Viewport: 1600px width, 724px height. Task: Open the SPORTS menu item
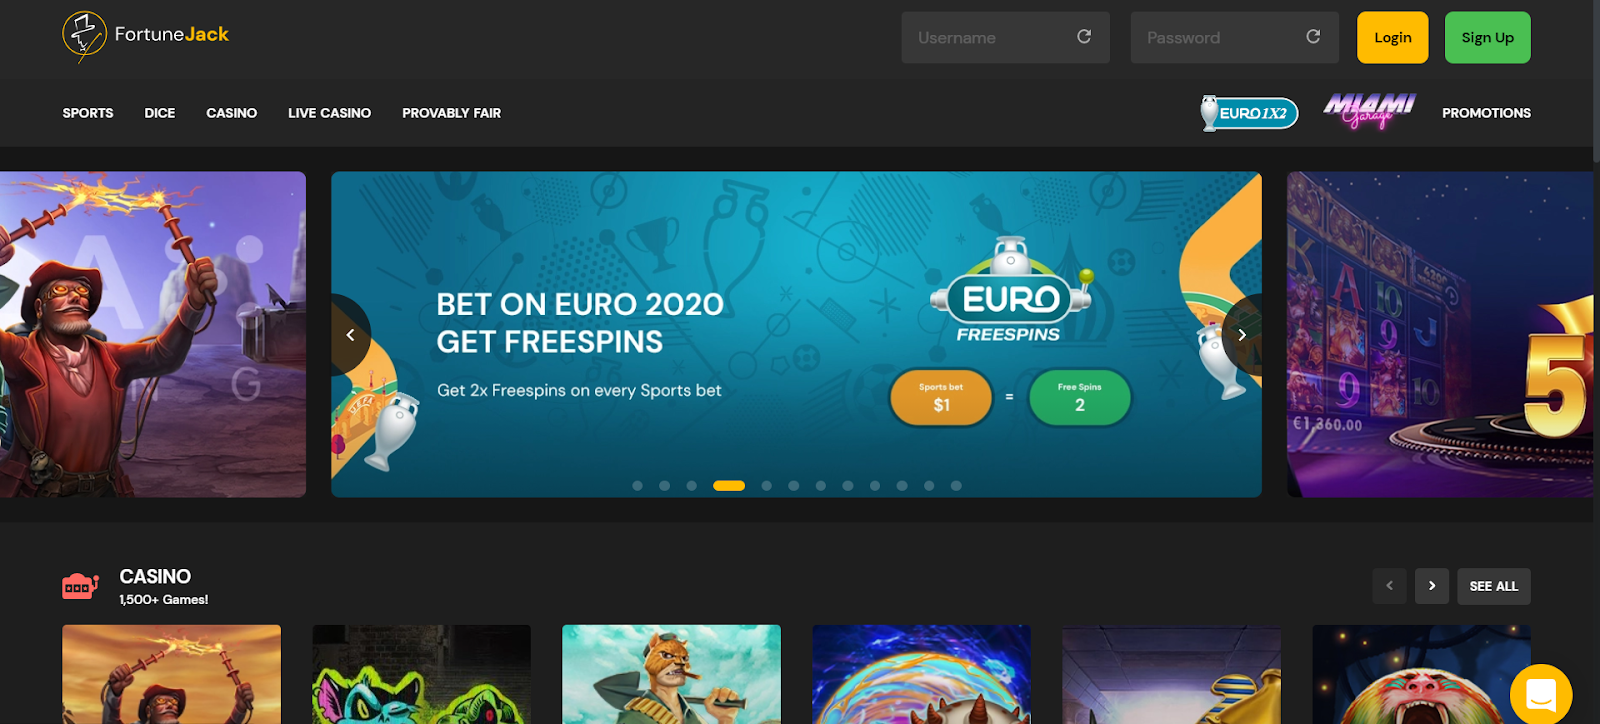88,113
